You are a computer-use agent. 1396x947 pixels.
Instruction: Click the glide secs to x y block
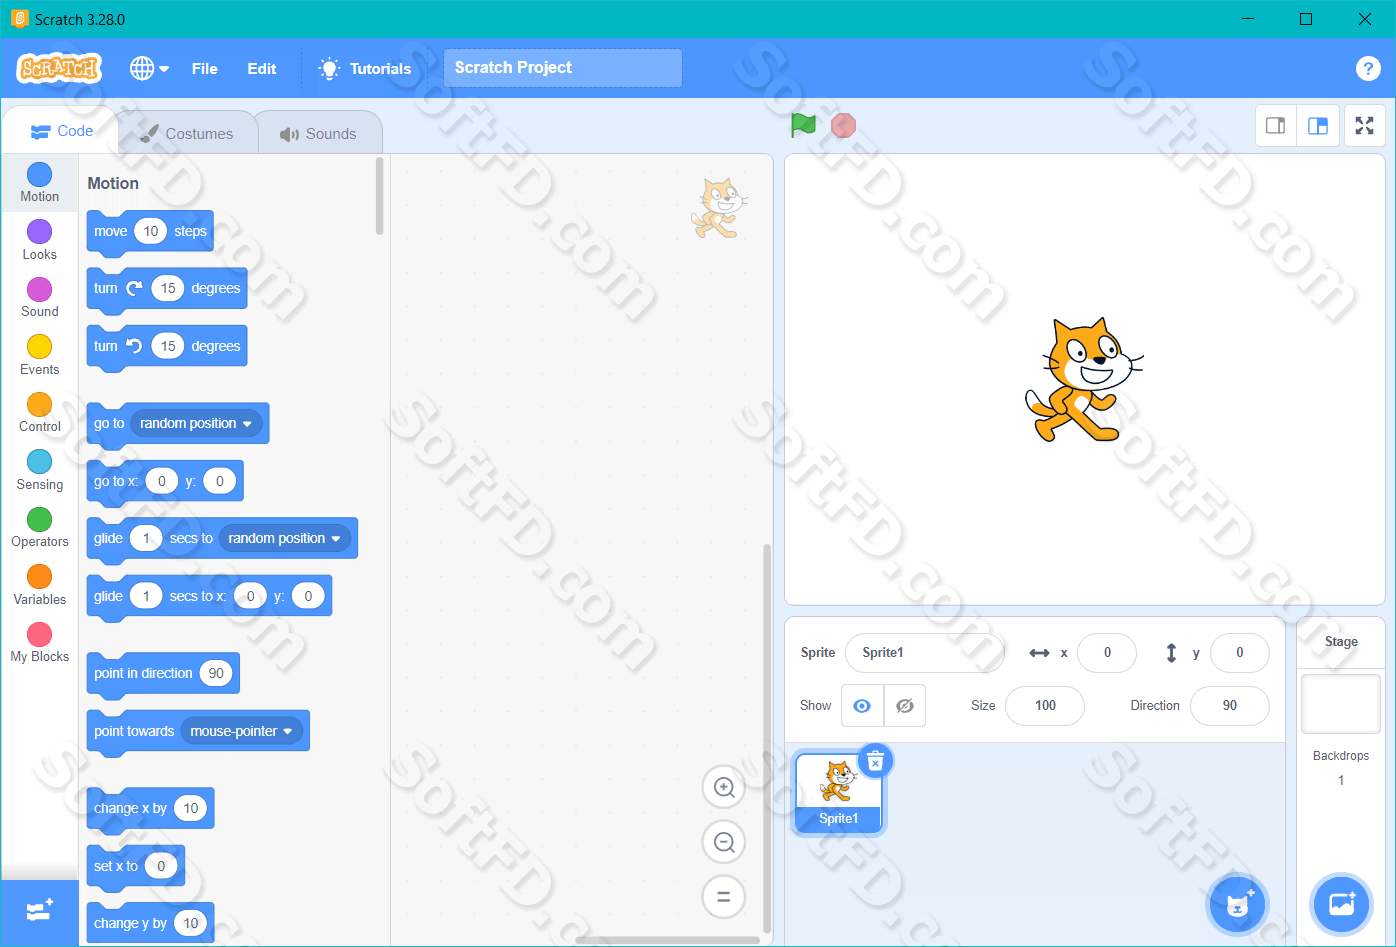click(x=209, y=597)
